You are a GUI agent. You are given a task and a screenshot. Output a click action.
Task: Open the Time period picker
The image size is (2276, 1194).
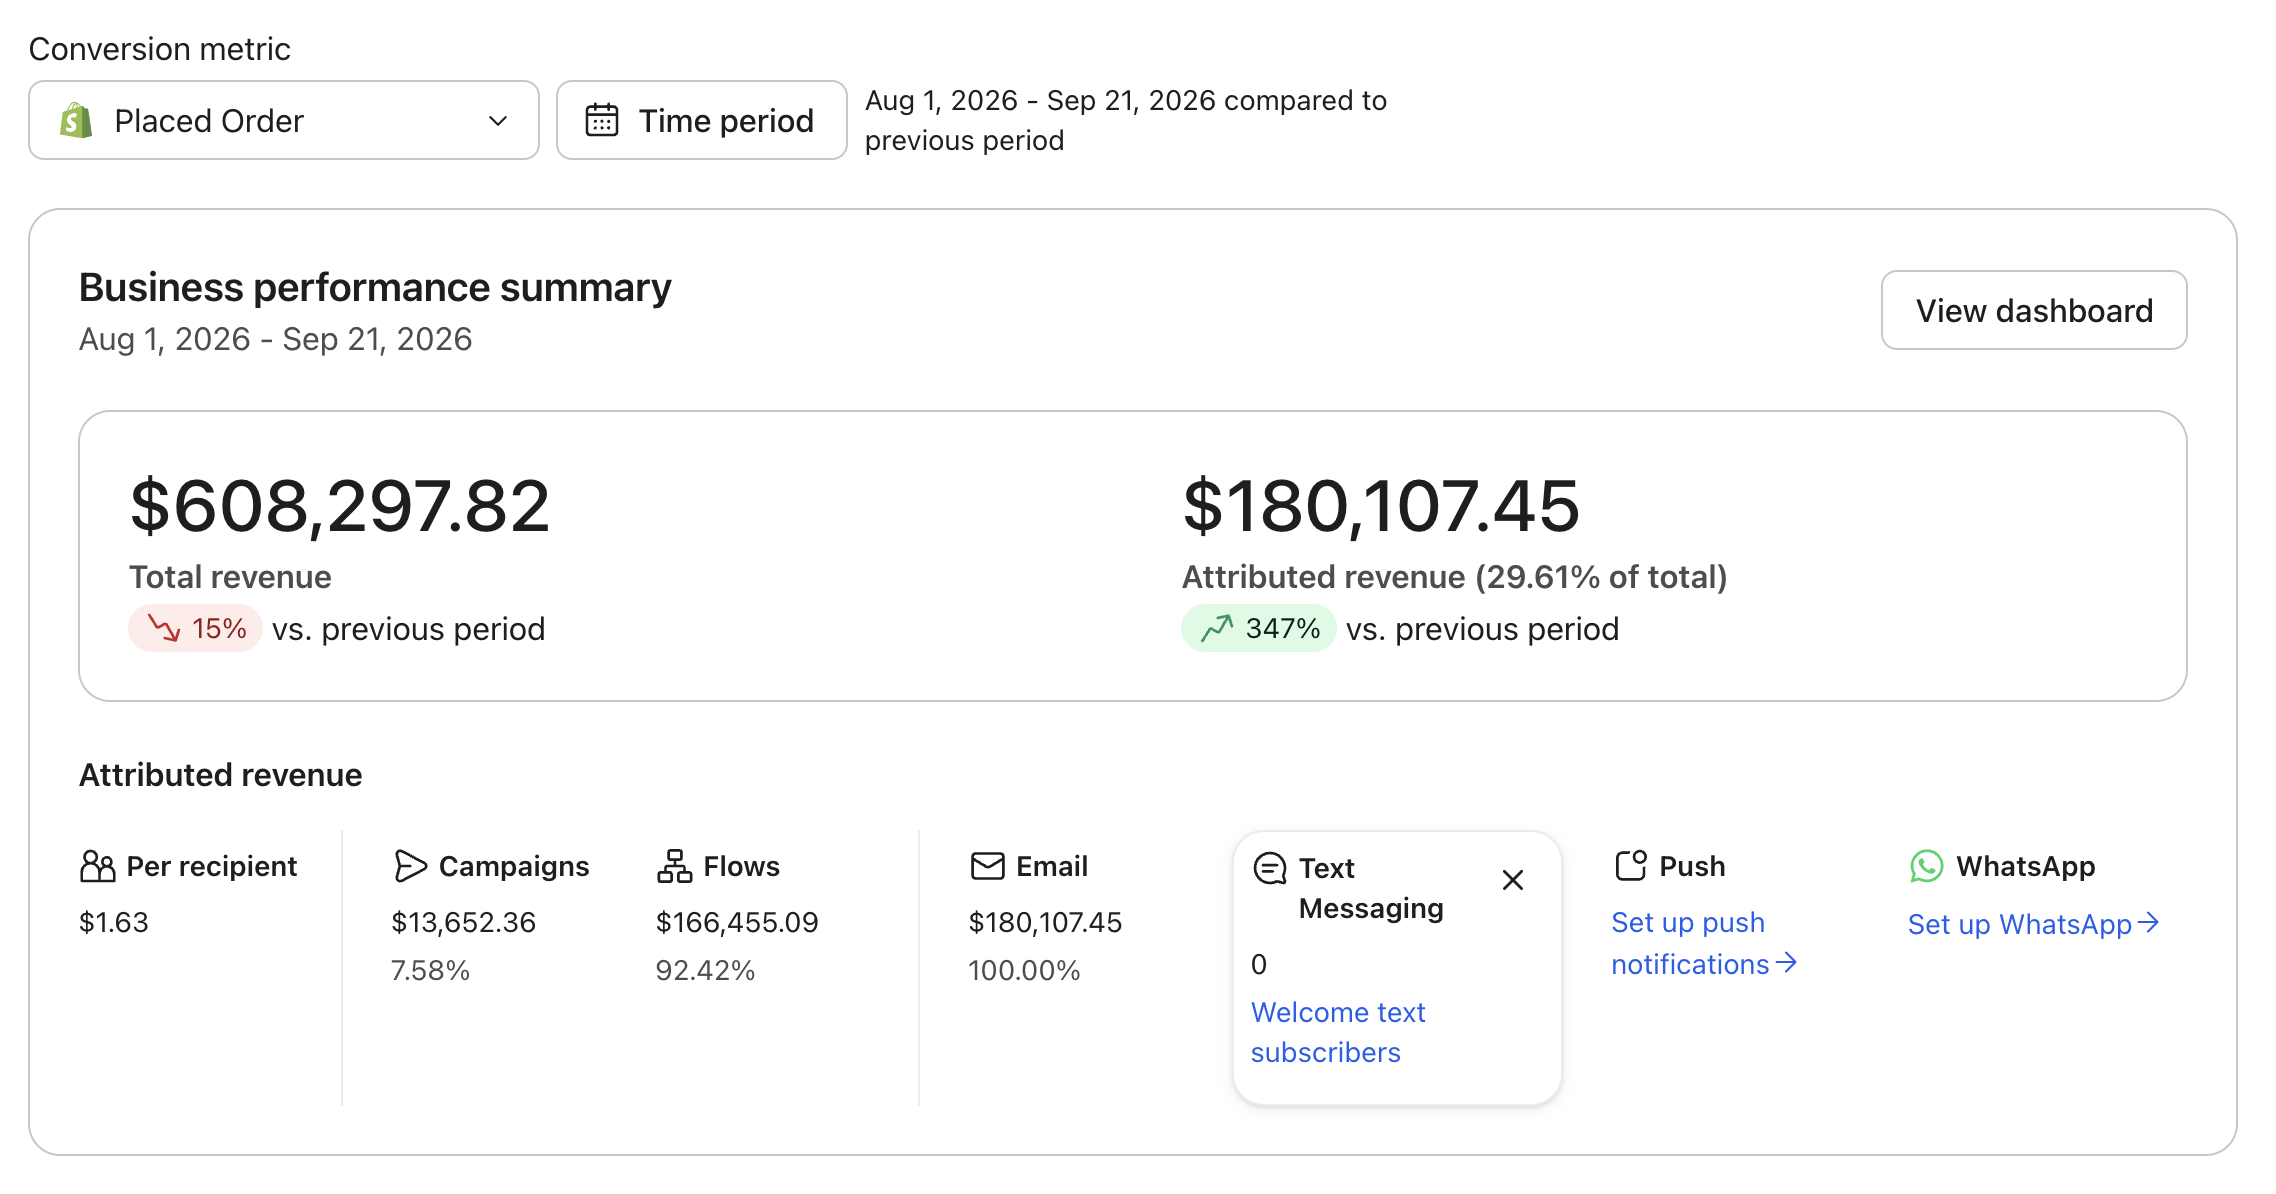(701, 120)
